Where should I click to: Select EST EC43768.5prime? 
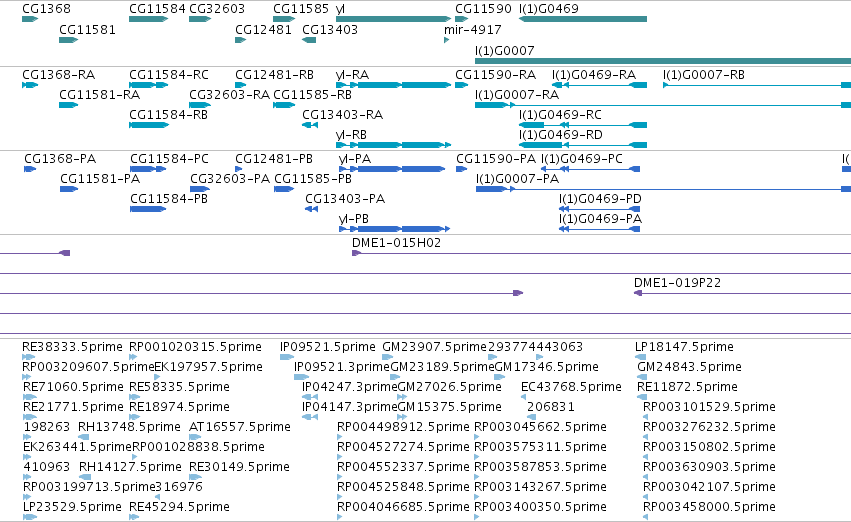tap(524, 397)
